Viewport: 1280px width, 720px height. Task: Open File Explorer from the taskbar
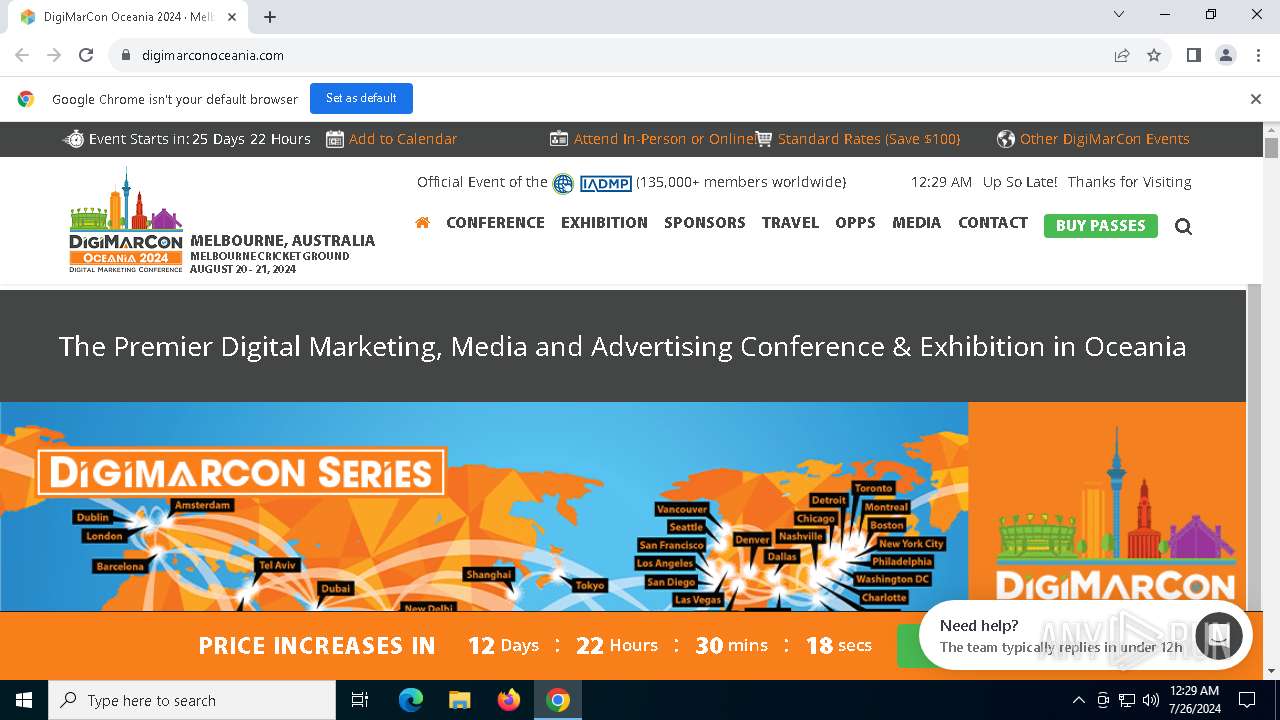pos(460,700)
